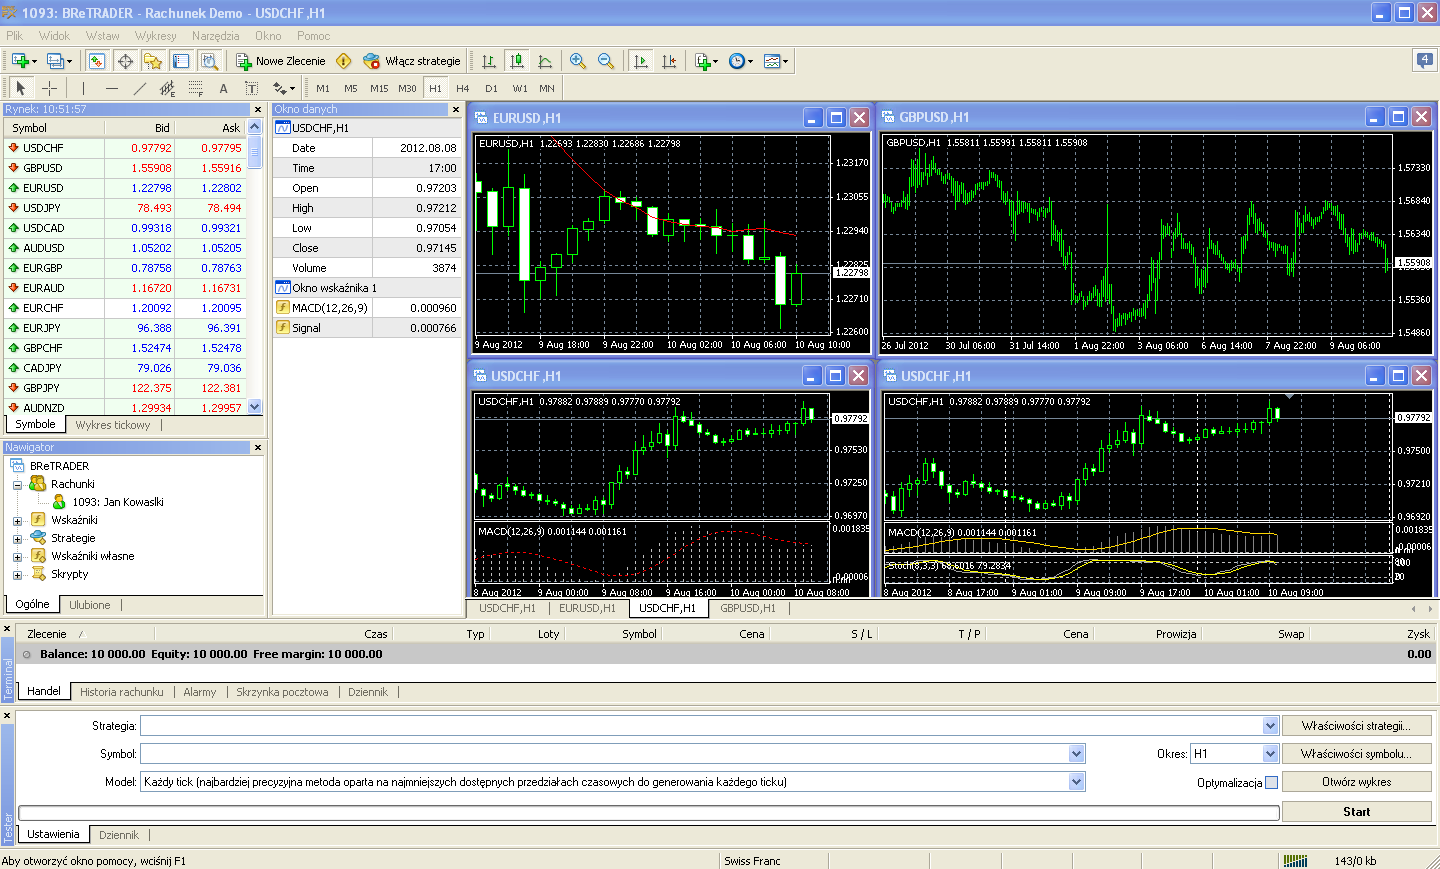Image resolution: width=1440 pixels, height=869 pixels.
Task: Select the text tool A
Action: pos(224,88)
